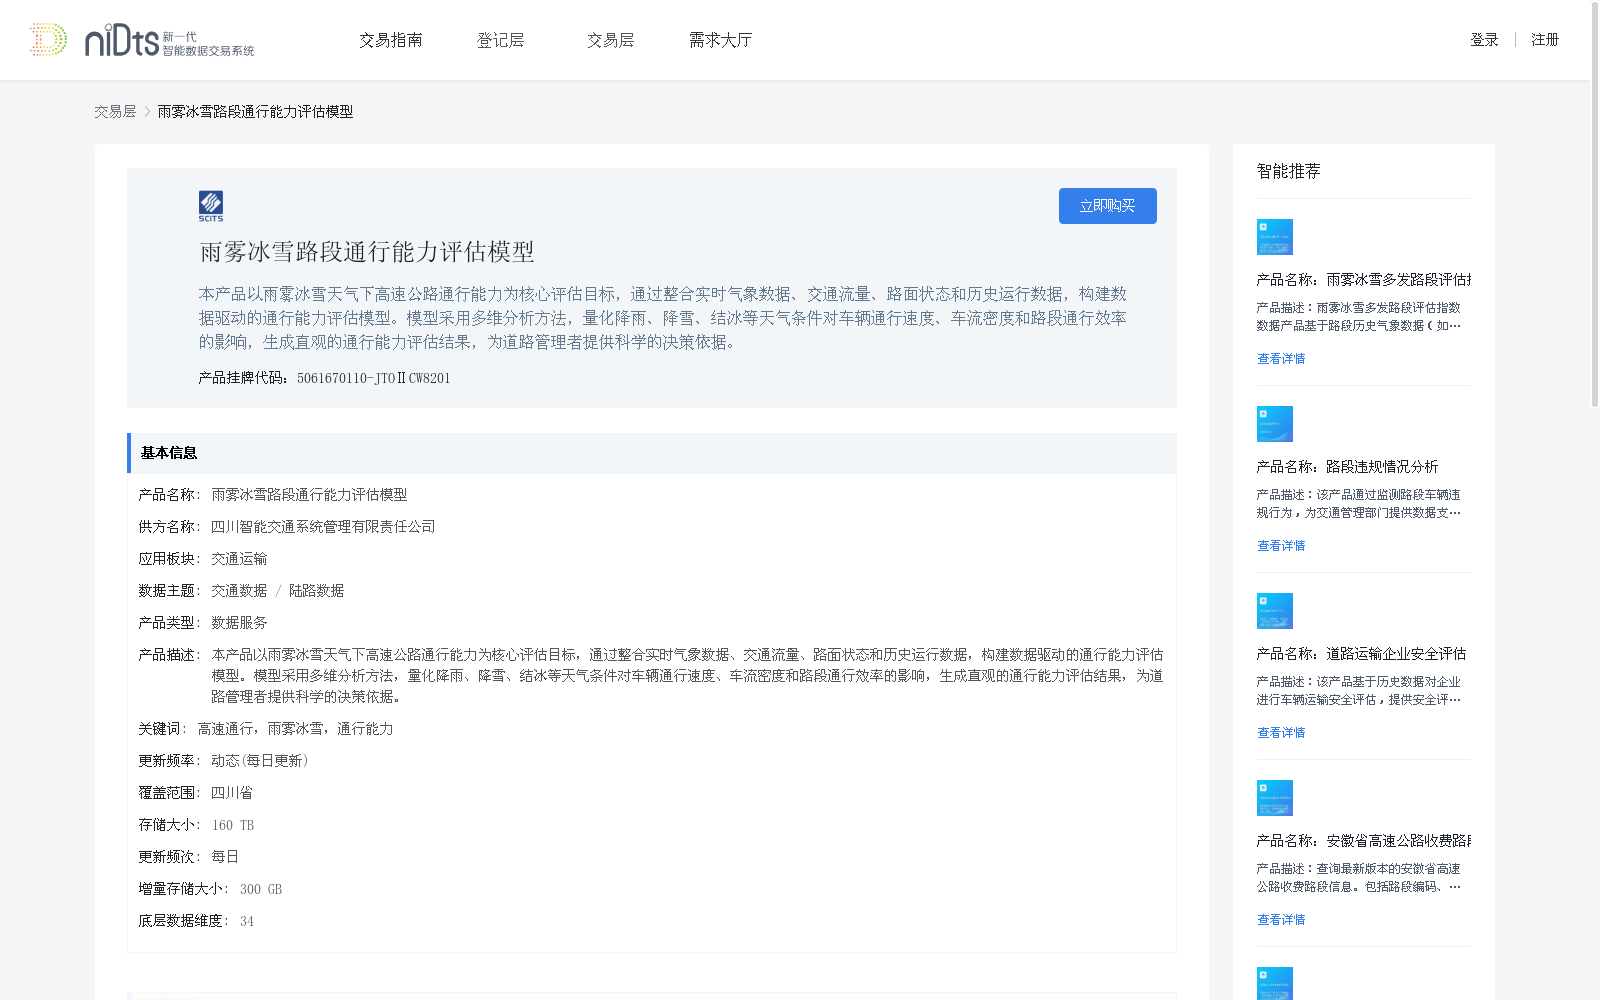Click the 300 GB incremental storage value
The width and height of the screenshot is (1600, 1000).
click(x=261, y=889)
